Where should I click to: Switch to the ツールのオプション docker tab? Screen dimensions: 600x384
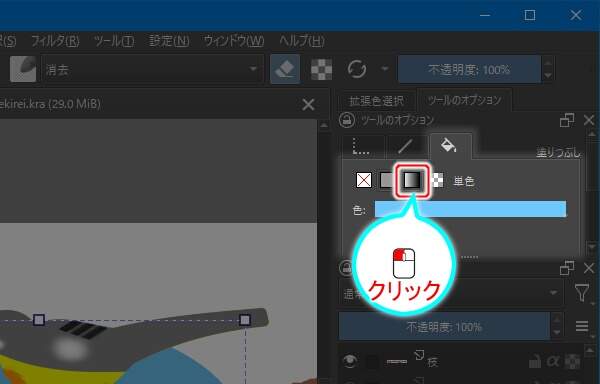coord(464,100)
